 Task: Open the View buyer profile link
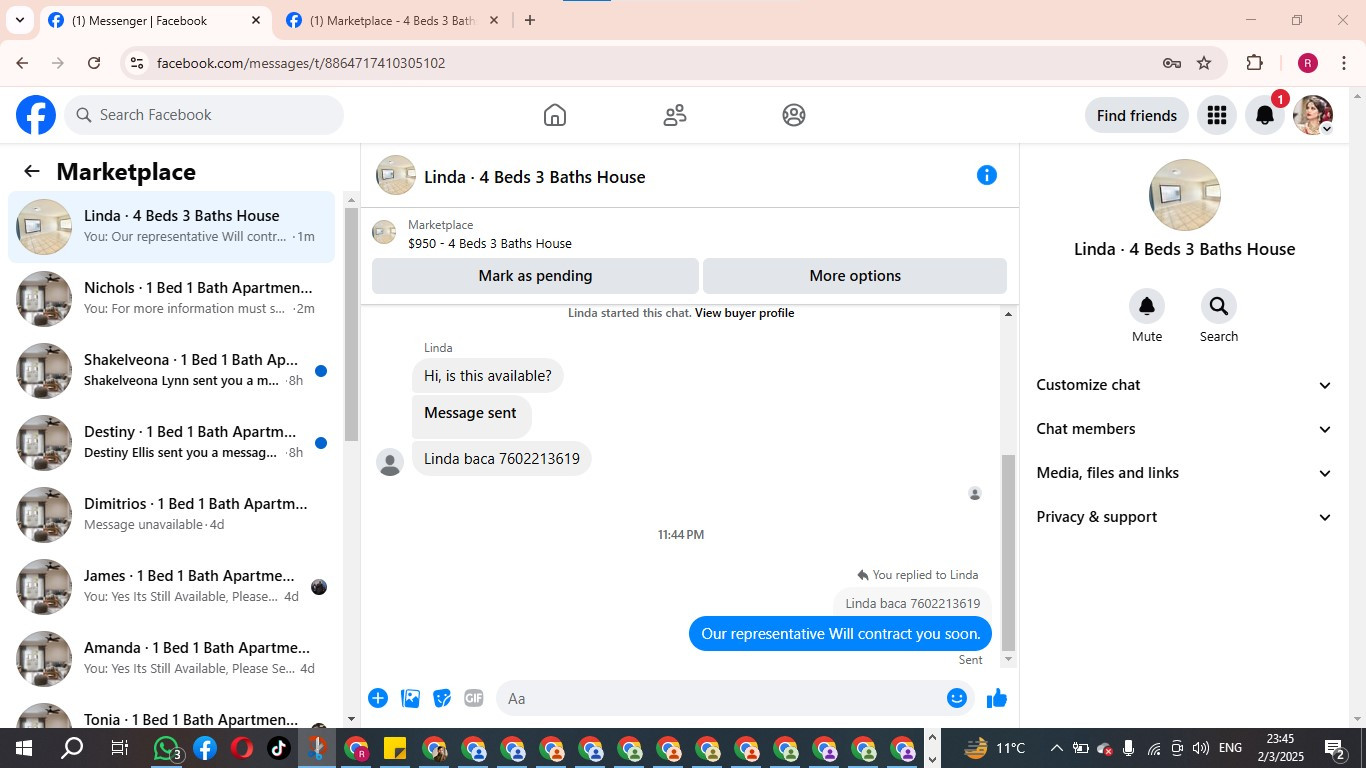(745, 313)
